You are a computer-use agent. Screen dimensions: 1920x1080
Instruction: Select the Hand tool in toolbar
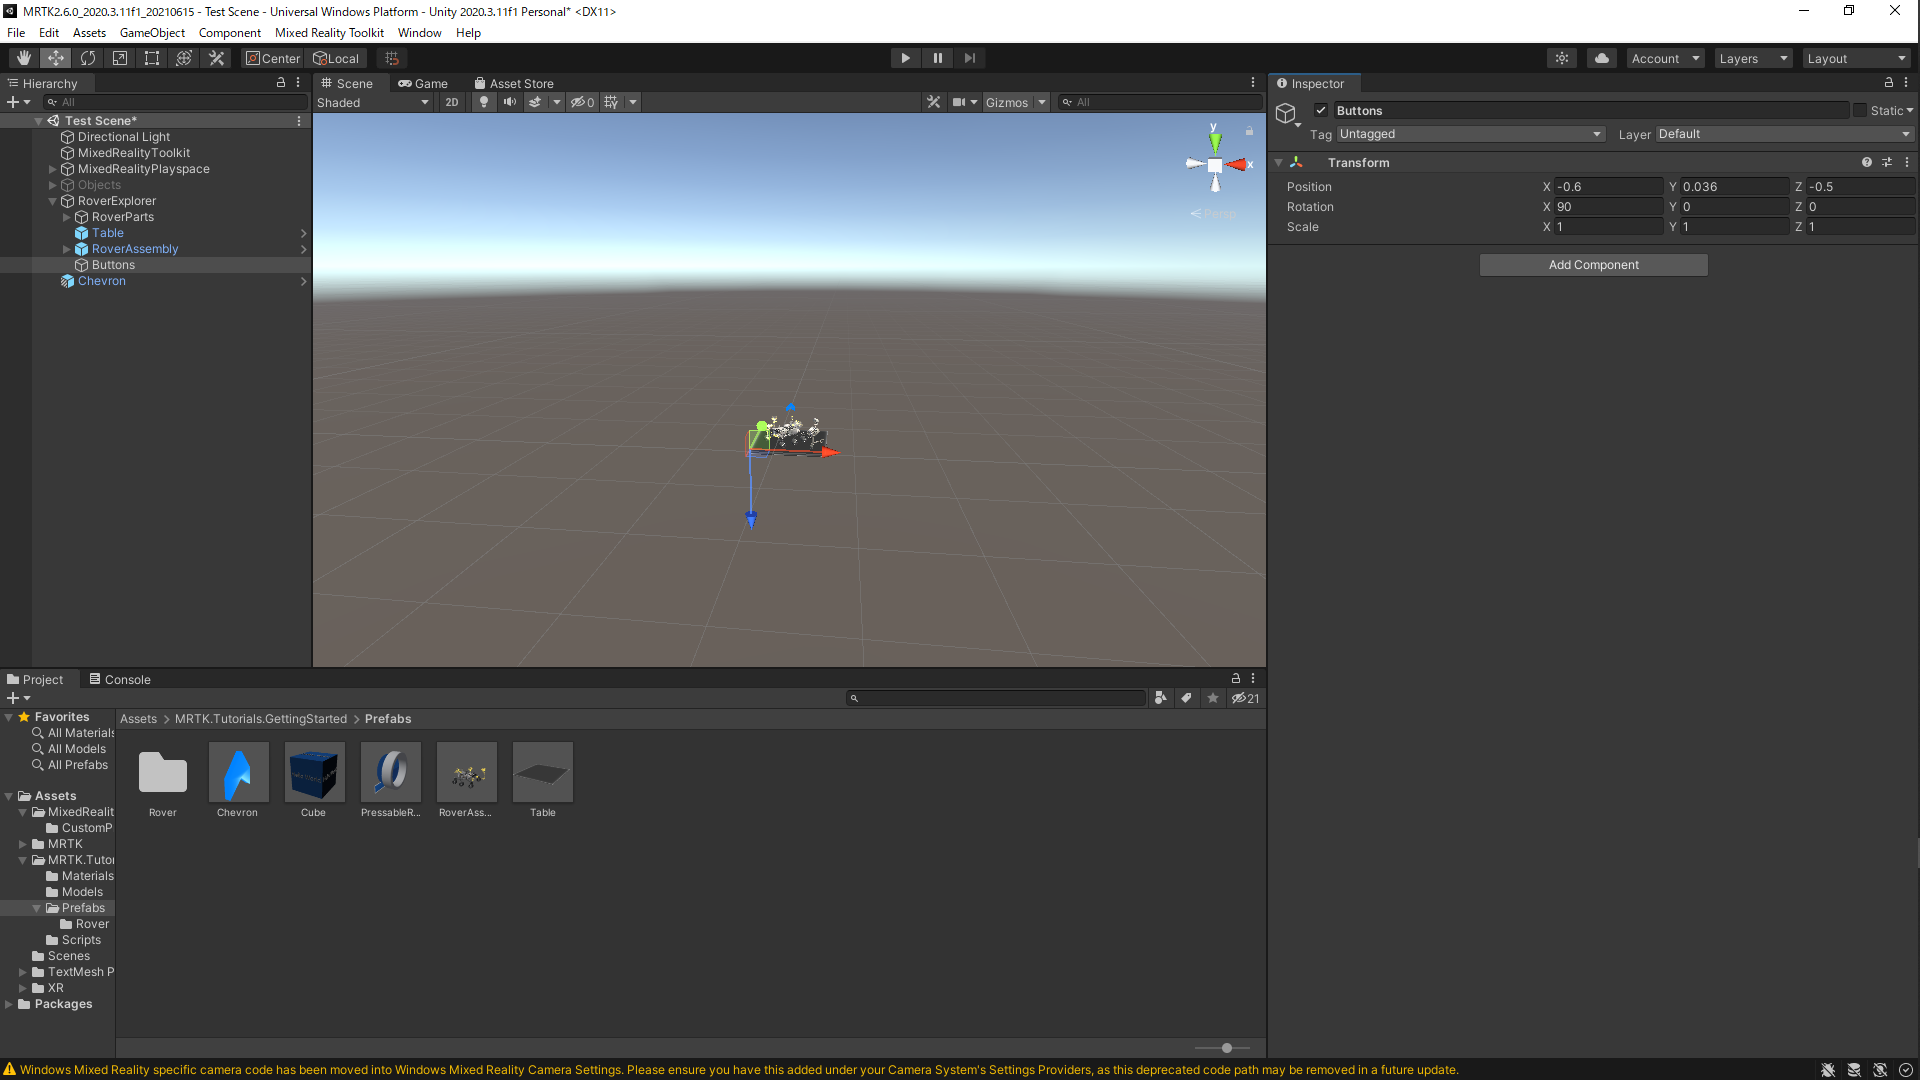(24, 58)
